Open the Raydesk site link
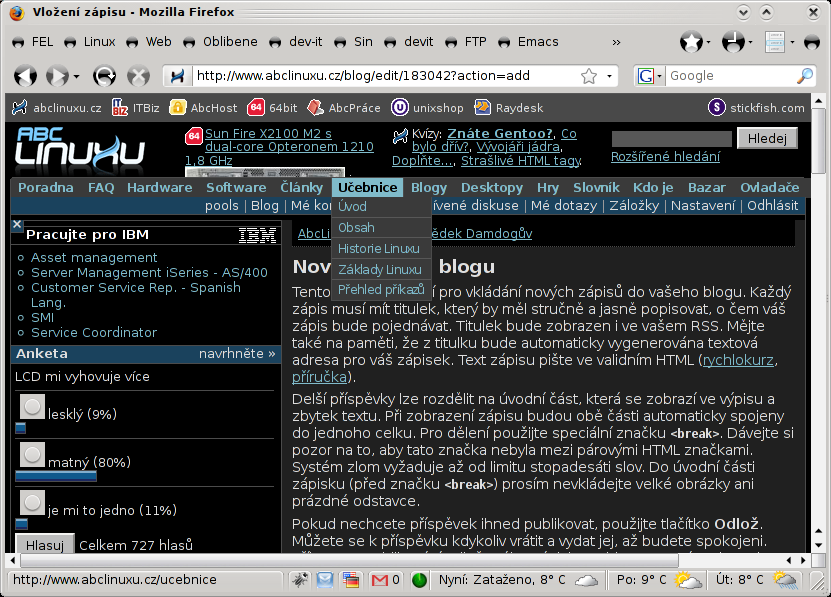This screenshot has width=831, height=597. coord(509,108)
